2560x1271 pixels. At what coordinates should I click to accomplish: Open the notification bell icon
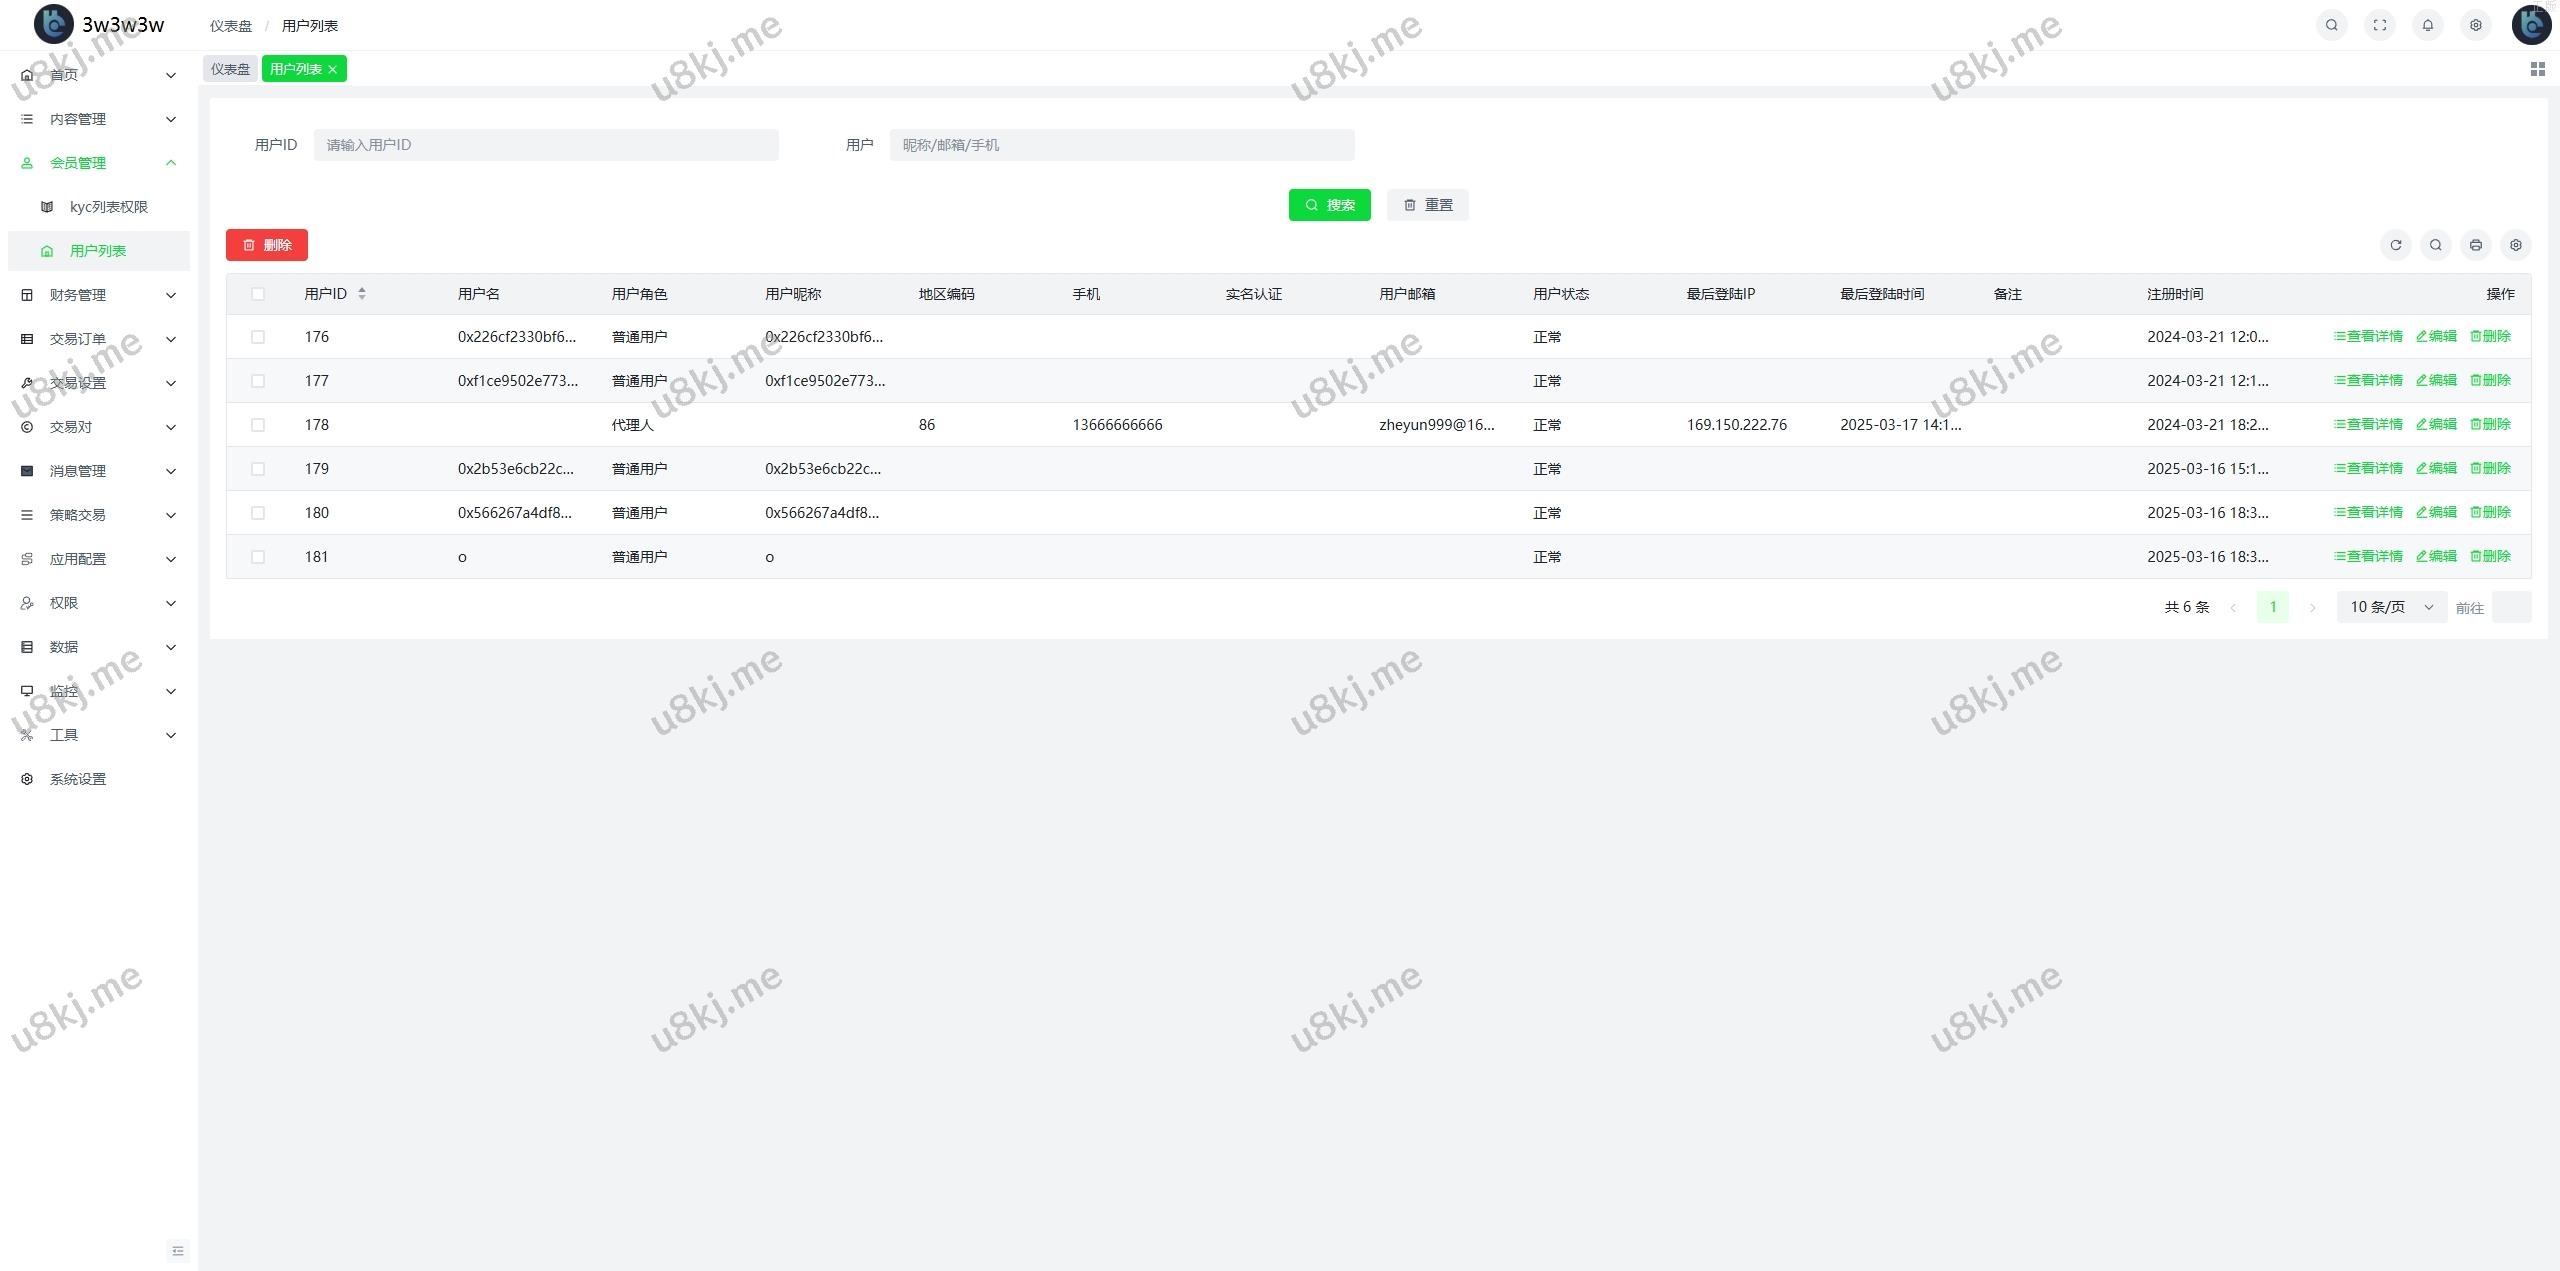[2427, 25]
